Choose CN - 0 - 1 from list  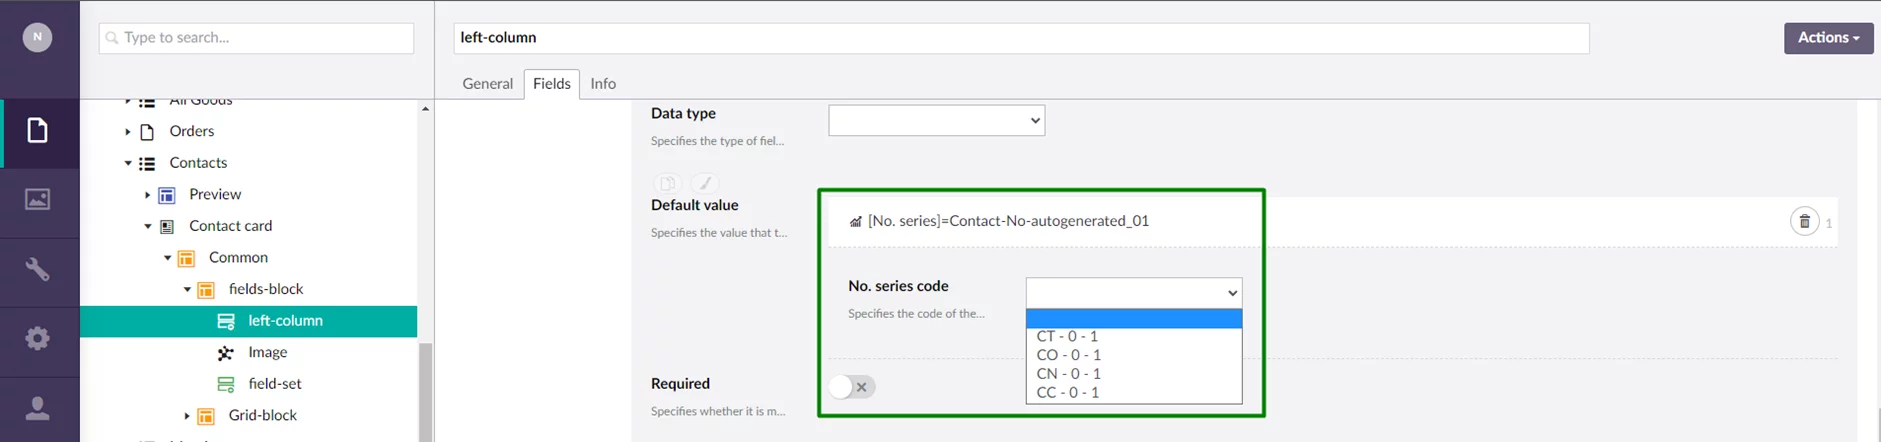click(1068, 374)
